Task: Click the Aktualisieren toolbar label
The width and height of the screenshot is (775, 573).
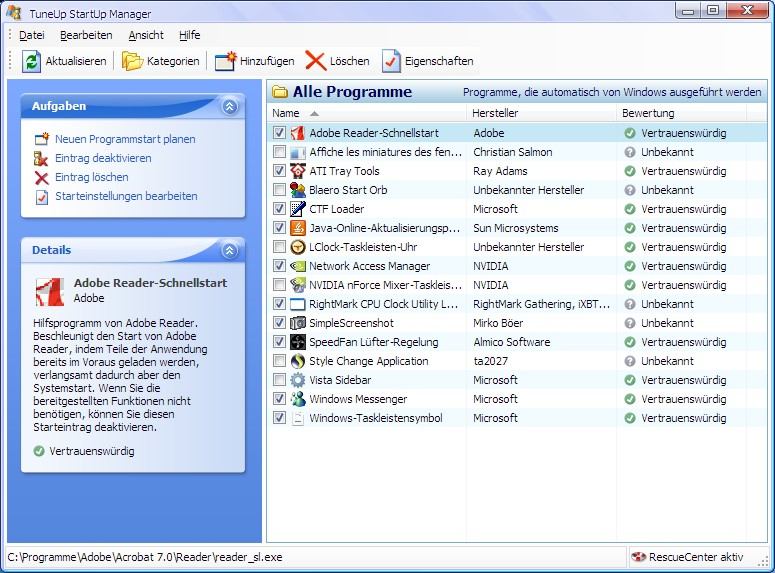Action: pos(76,61)
